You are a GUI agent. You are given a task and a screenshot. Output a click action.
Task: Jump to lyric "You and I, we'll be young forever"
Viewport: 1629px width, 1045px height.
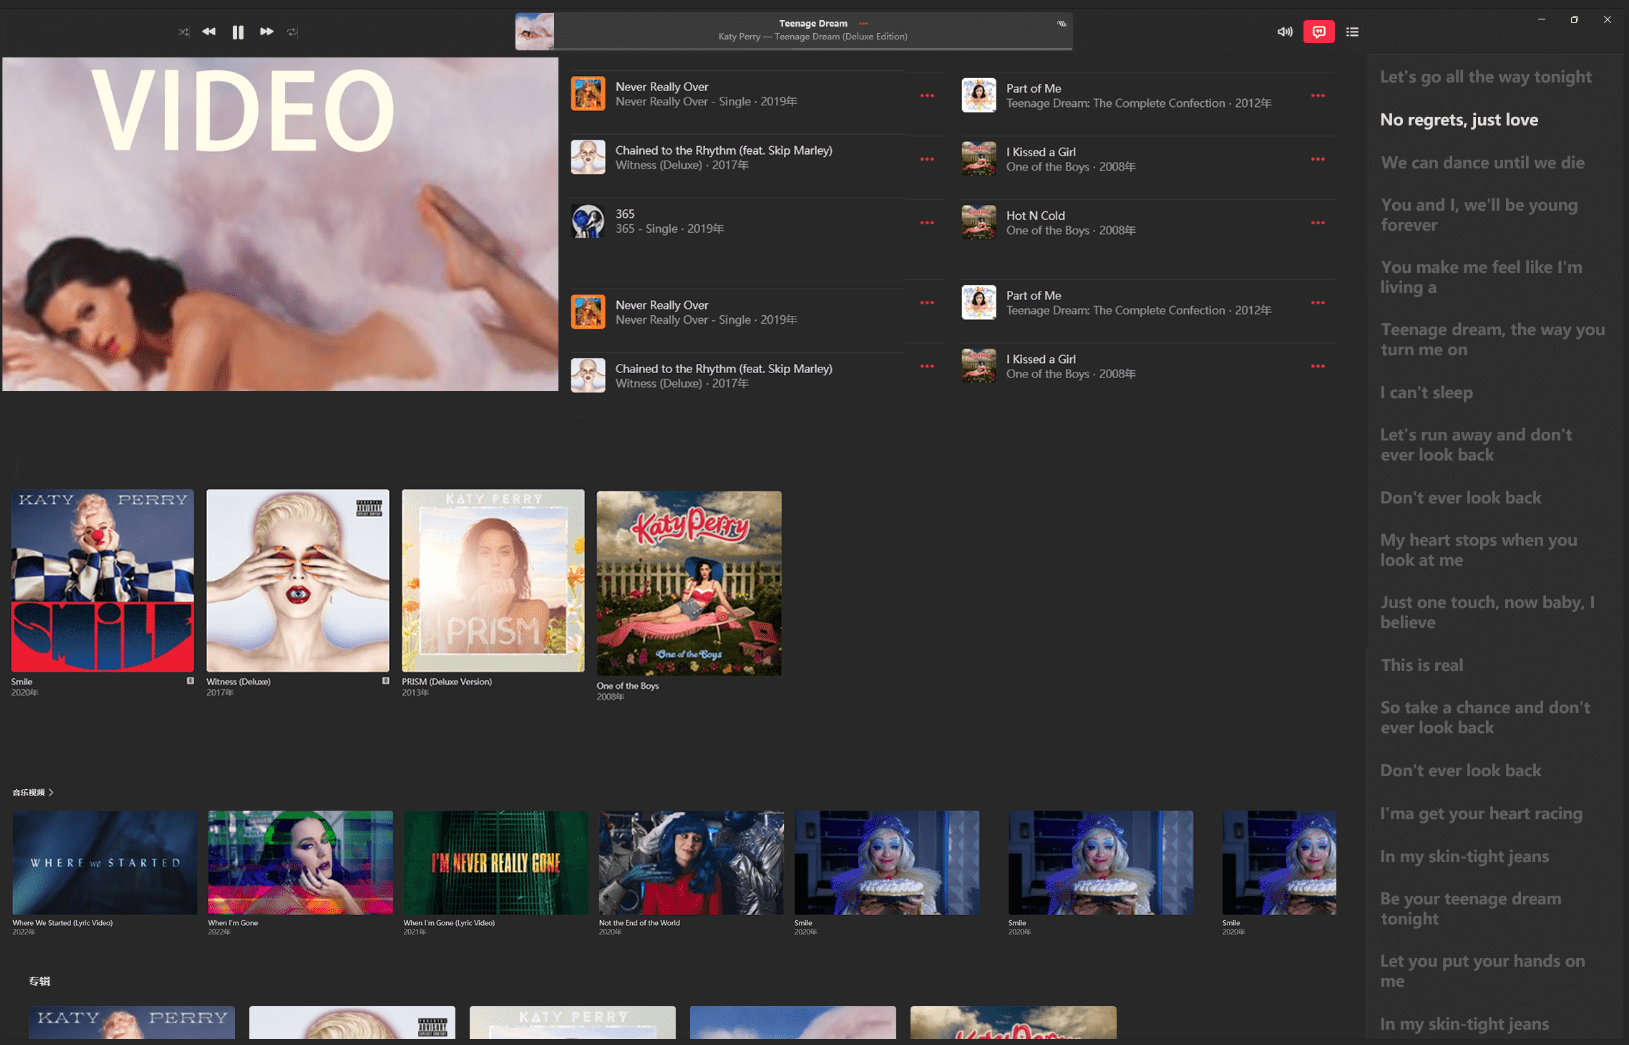pyautogui.click(x=1479, y=215)
